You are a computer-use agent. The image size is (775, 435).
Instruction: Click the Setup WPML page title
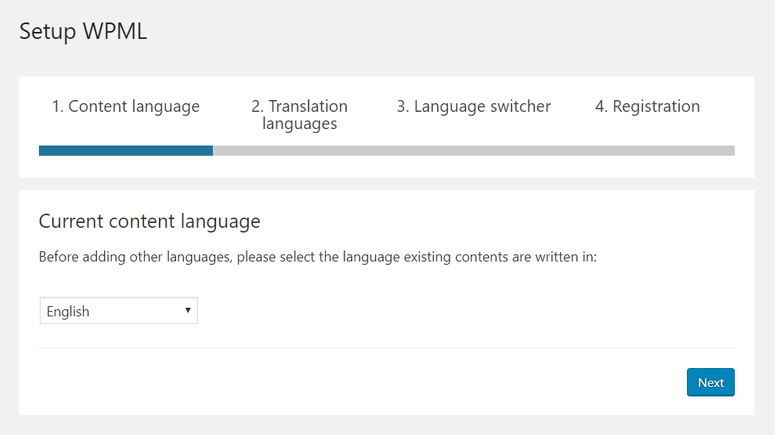tap(83, 31)
